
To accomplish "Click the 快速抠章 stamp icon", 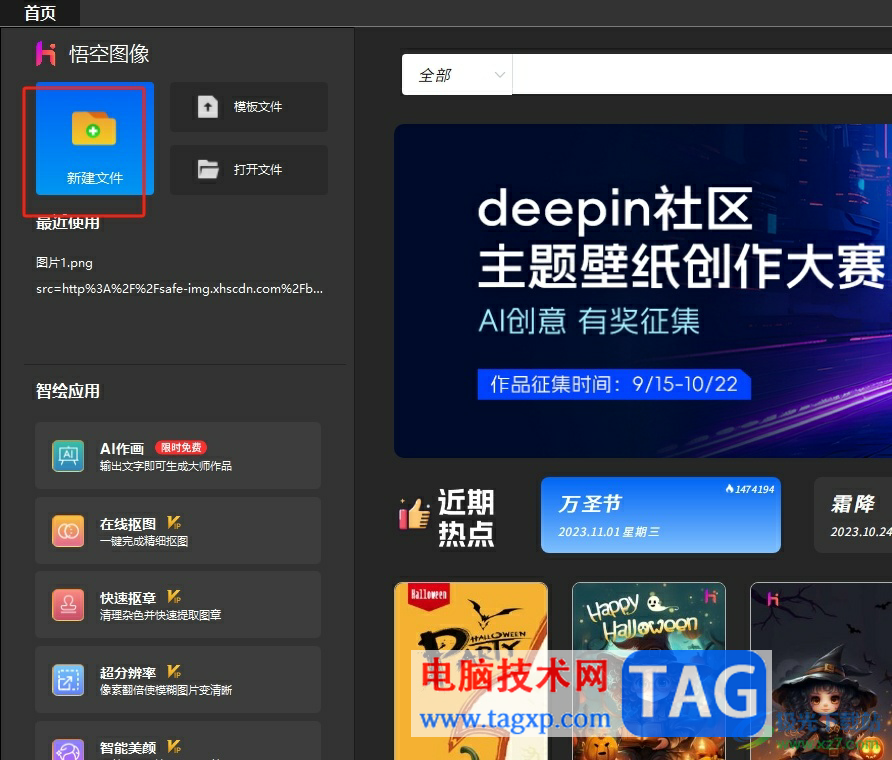I will click(x=68, y=605).
